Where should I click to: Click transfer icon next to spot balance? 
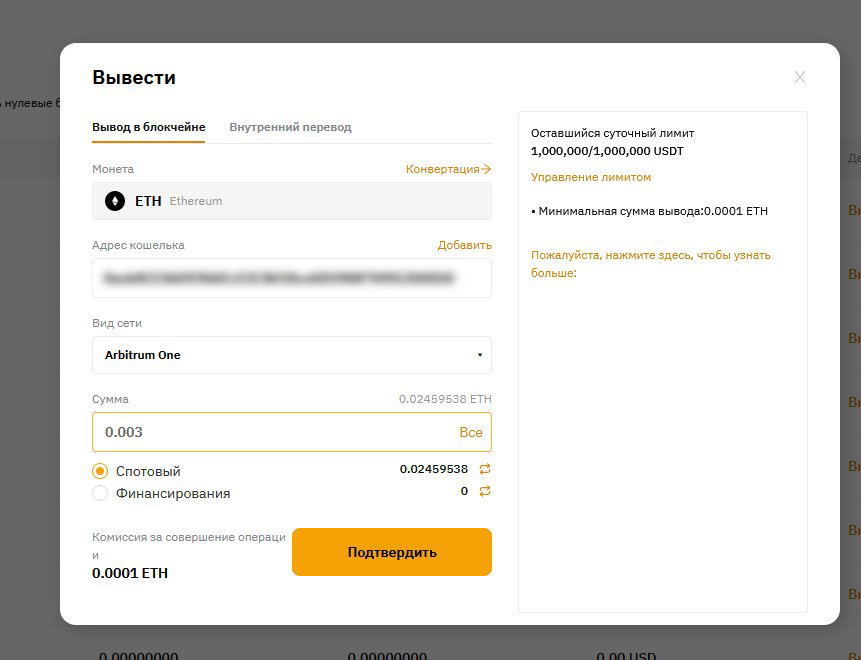click(485, 469)
